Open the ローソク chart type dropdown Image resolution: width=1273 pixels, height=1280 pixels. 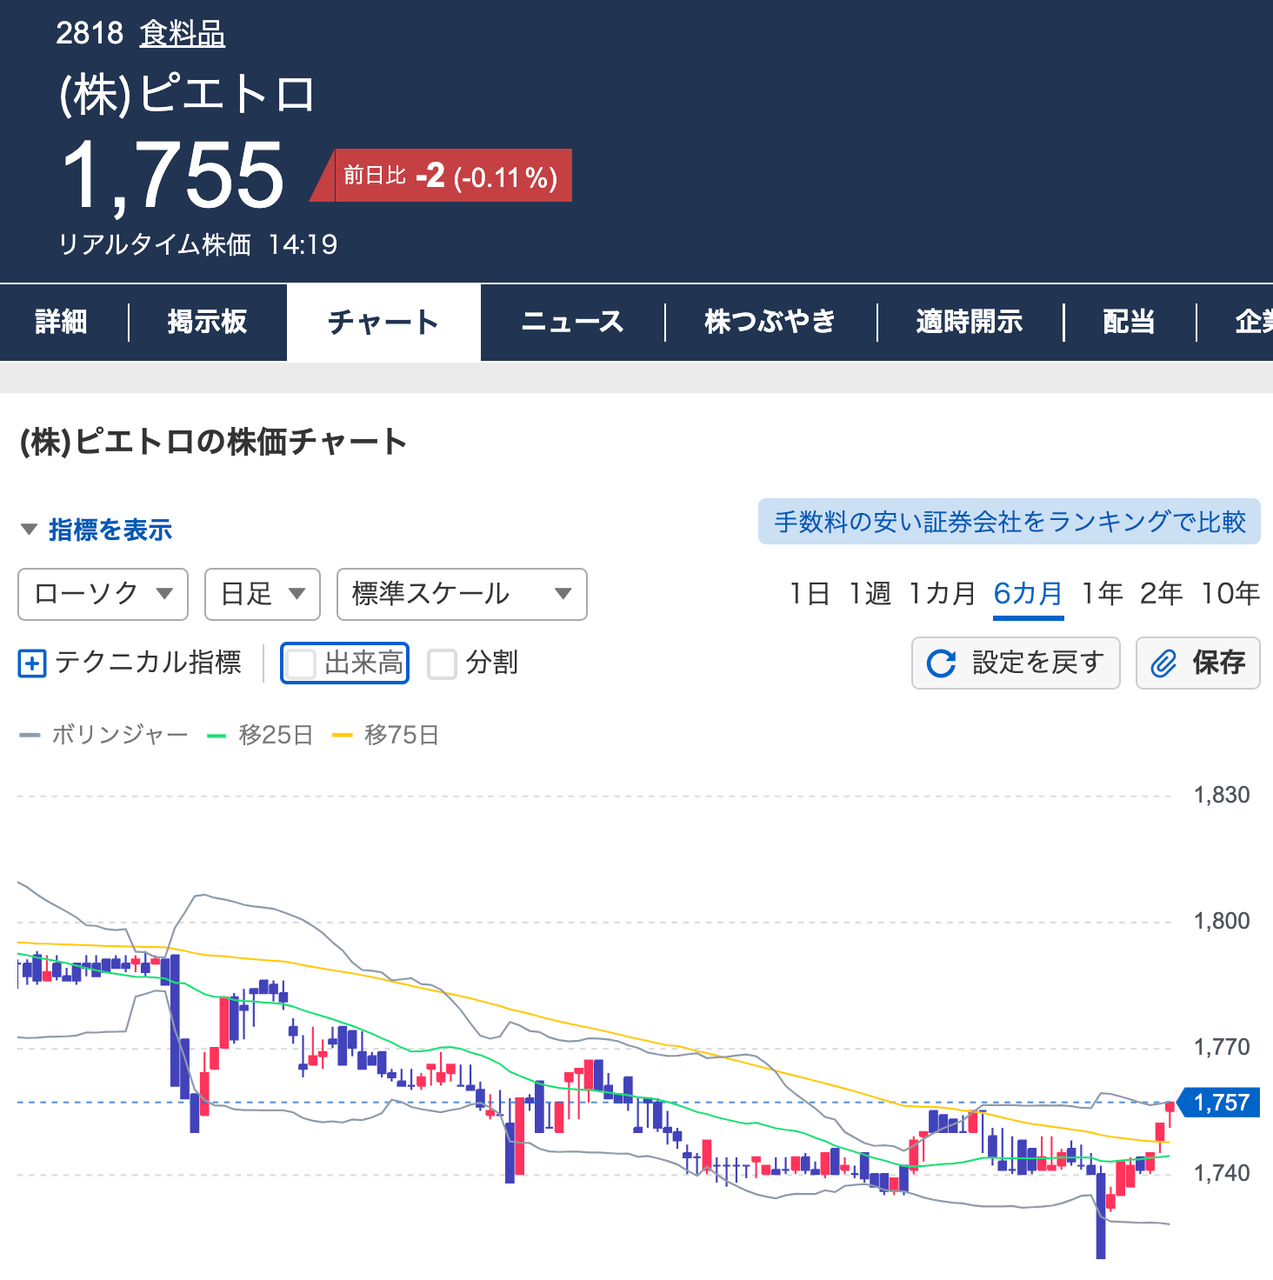102,594
